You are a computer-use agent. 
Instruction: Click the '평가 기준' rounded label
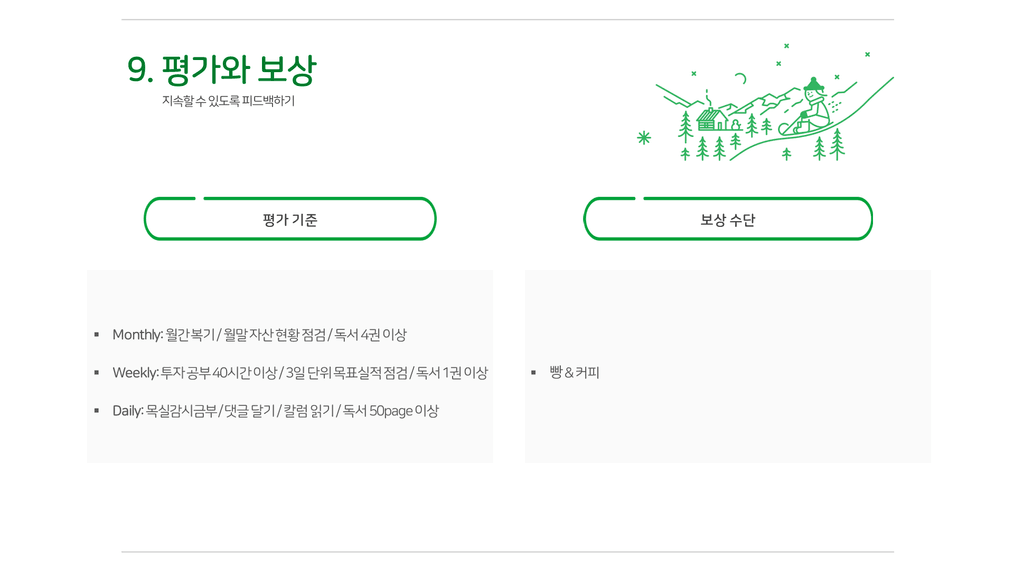pyautogui.click(x=290, y=219)
